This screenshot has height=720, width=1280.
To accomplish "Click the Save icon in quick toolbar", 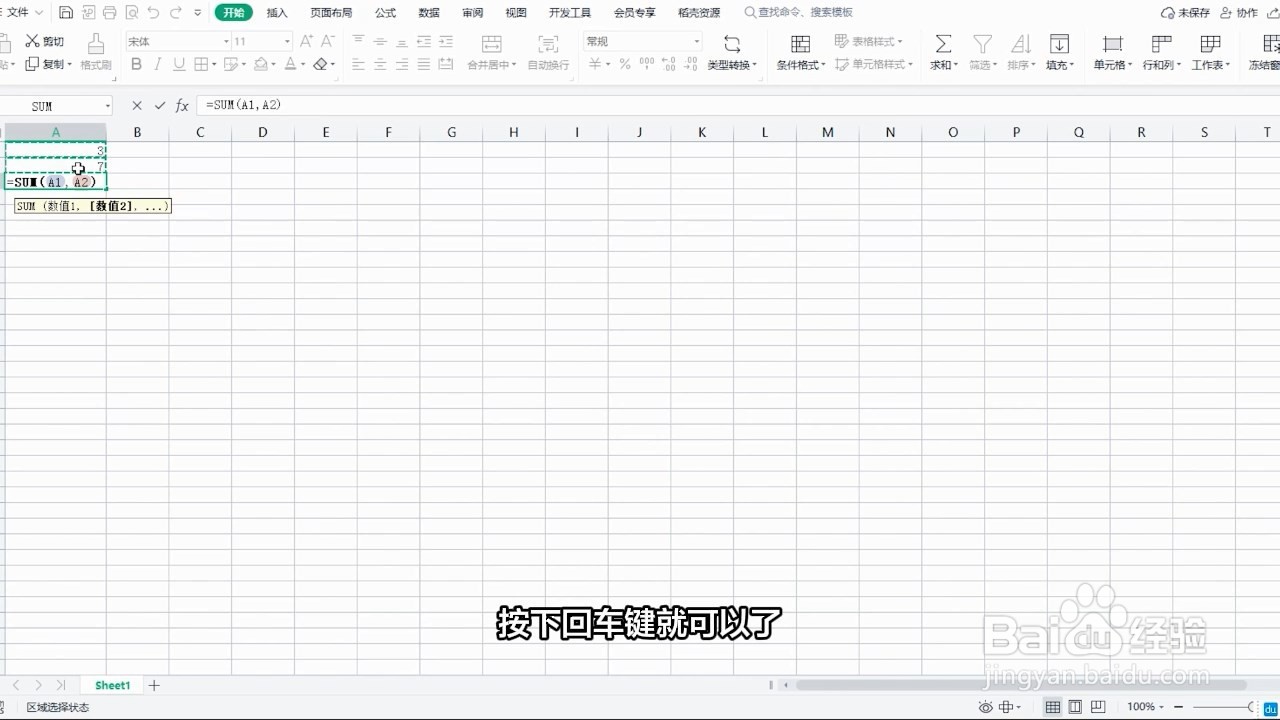I will 66,13.
